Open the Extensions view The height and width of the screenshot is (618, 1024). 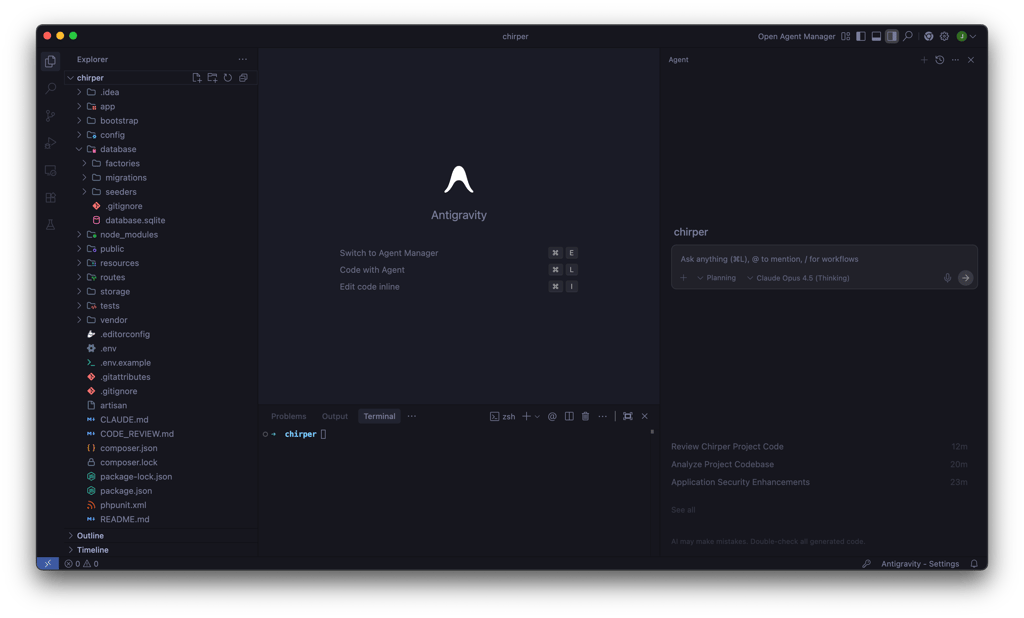[50, 197]
